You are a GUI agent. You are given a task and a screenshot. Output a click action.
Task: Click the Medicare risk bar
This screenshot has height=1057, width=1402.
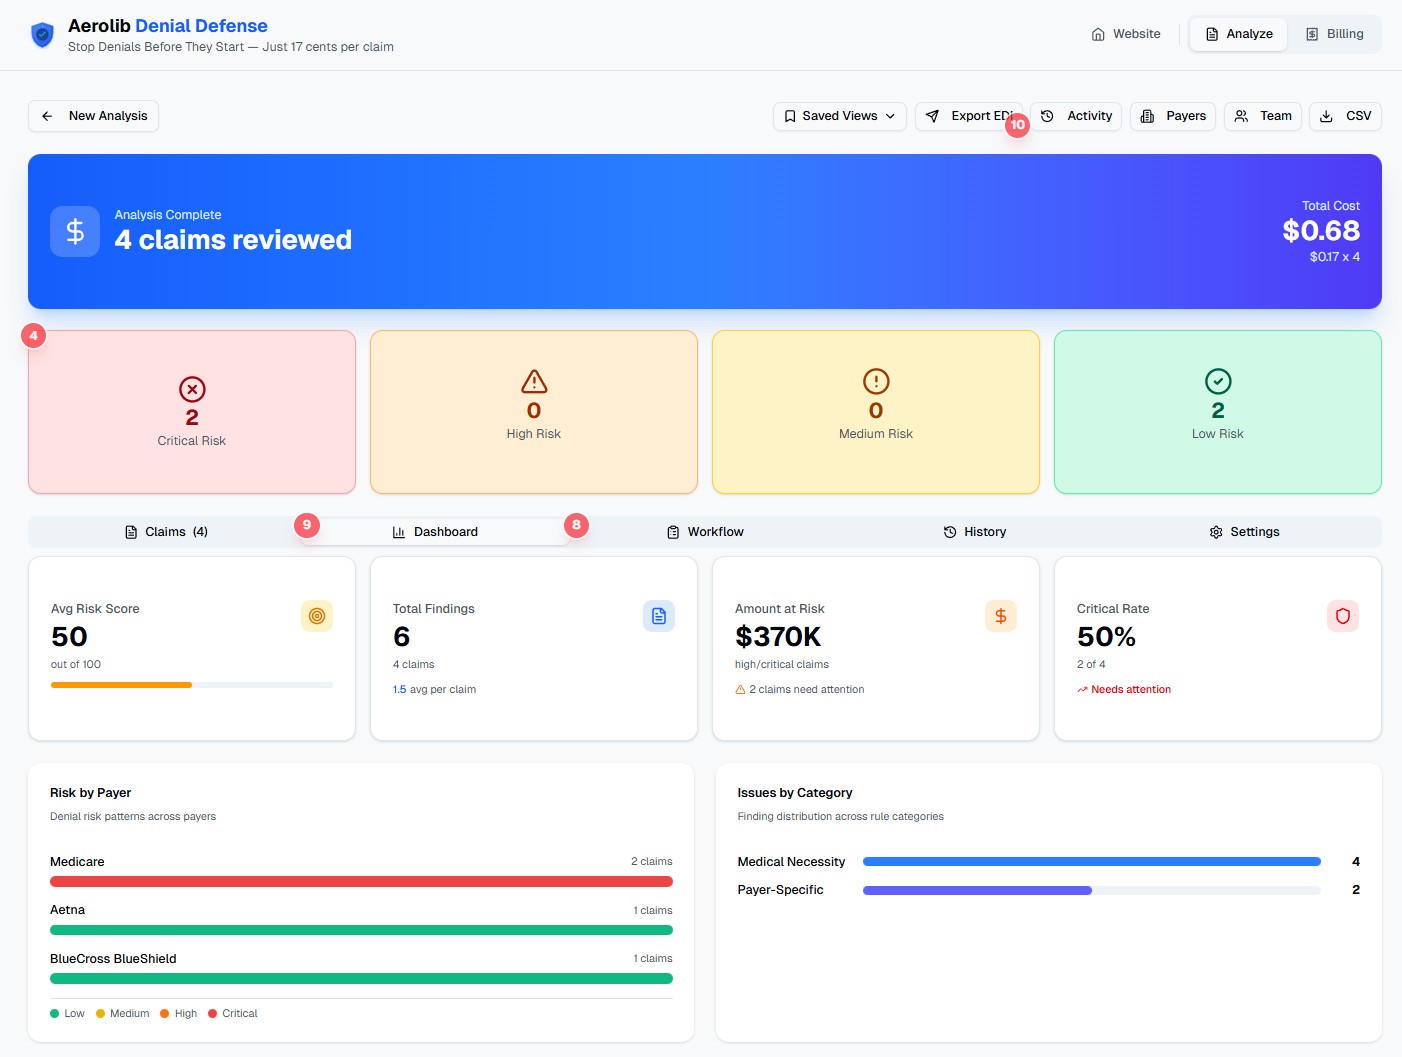tap(361, 881)
